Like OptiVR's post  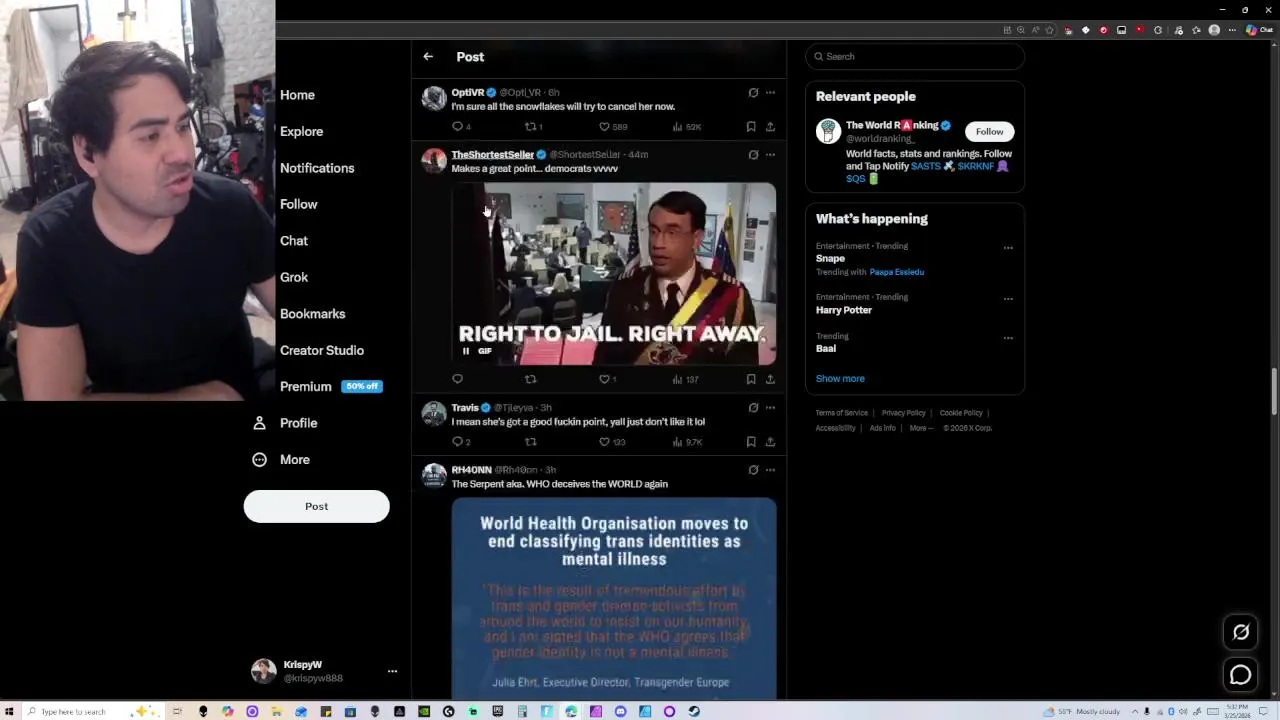pos(604,127)
